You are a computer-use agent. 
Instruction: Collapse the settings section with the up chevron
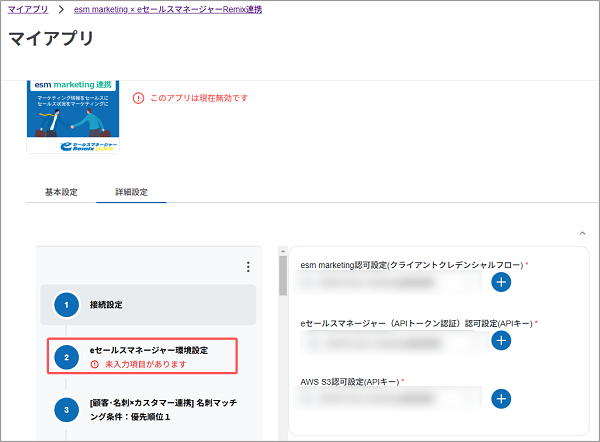(x=582, y=233)
